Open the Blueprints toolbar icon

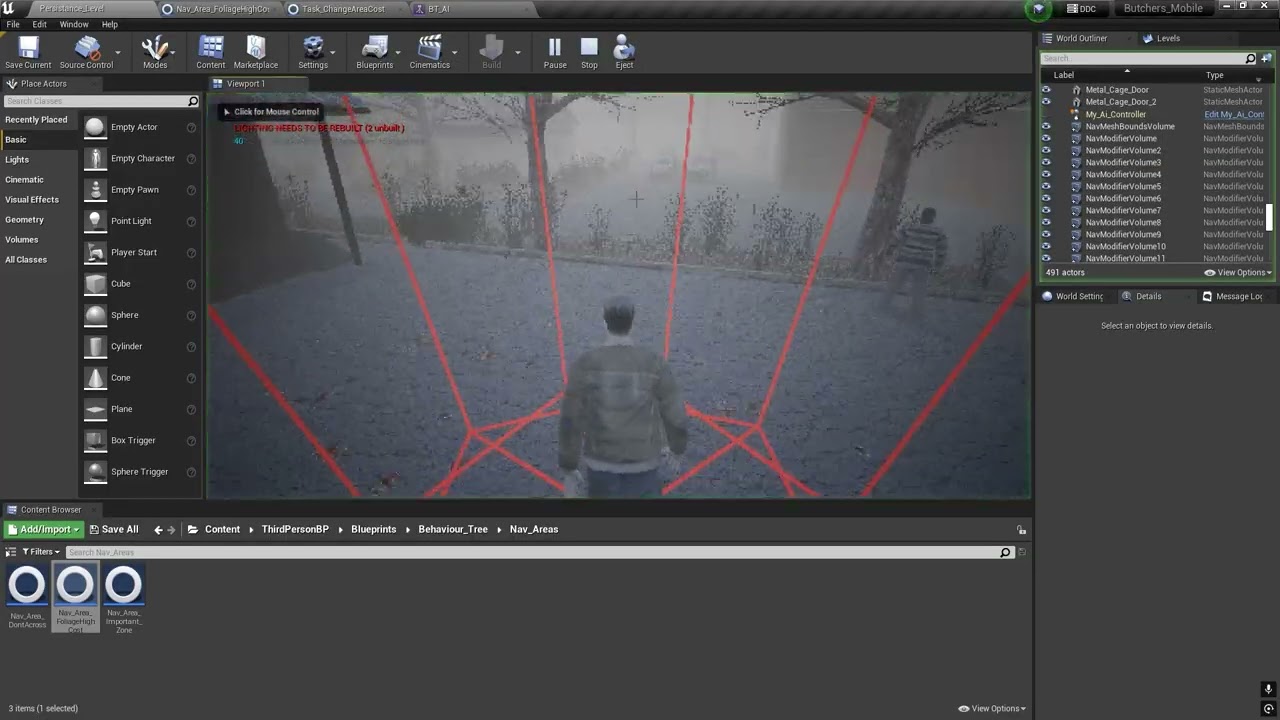(x=375, y=48)
